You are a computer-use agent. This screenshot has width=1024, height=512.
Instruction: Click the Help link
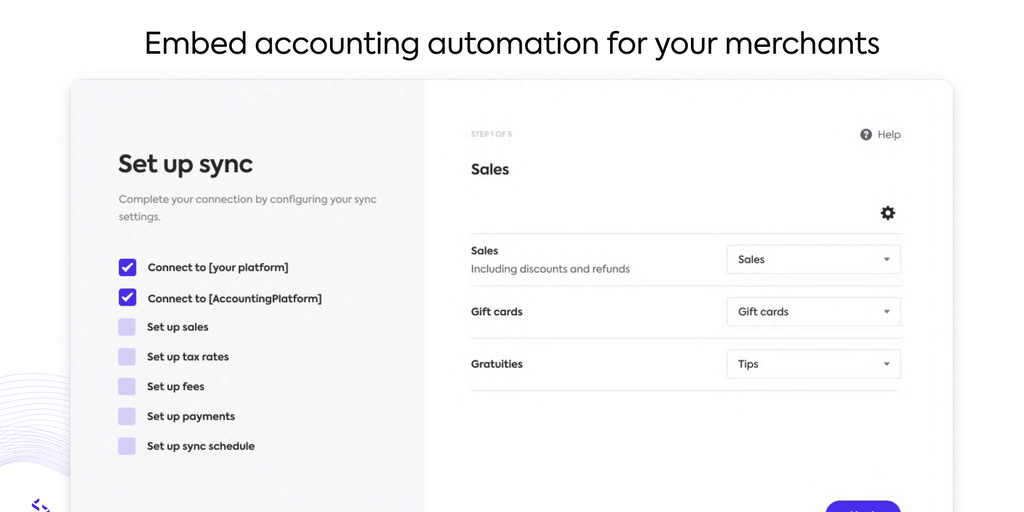tap(889, 135)
